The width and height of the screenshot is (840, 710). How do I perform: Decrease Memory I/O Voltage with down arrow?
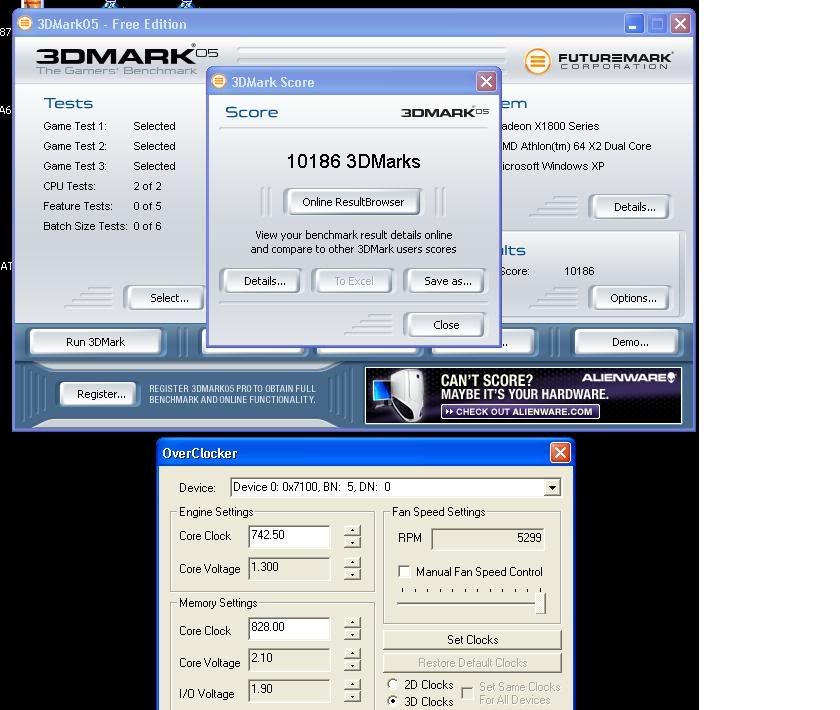coord(352,699)
